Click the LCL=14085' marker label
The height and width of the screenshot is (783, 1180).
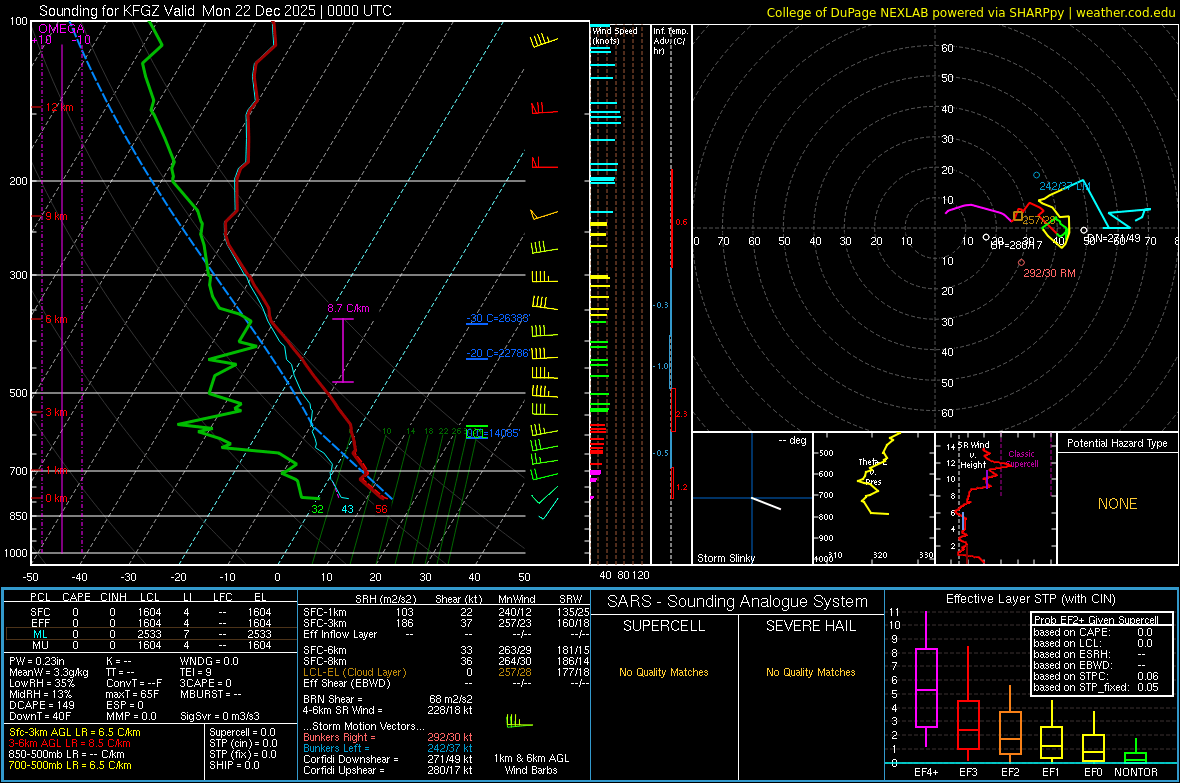tap(493, 434)
